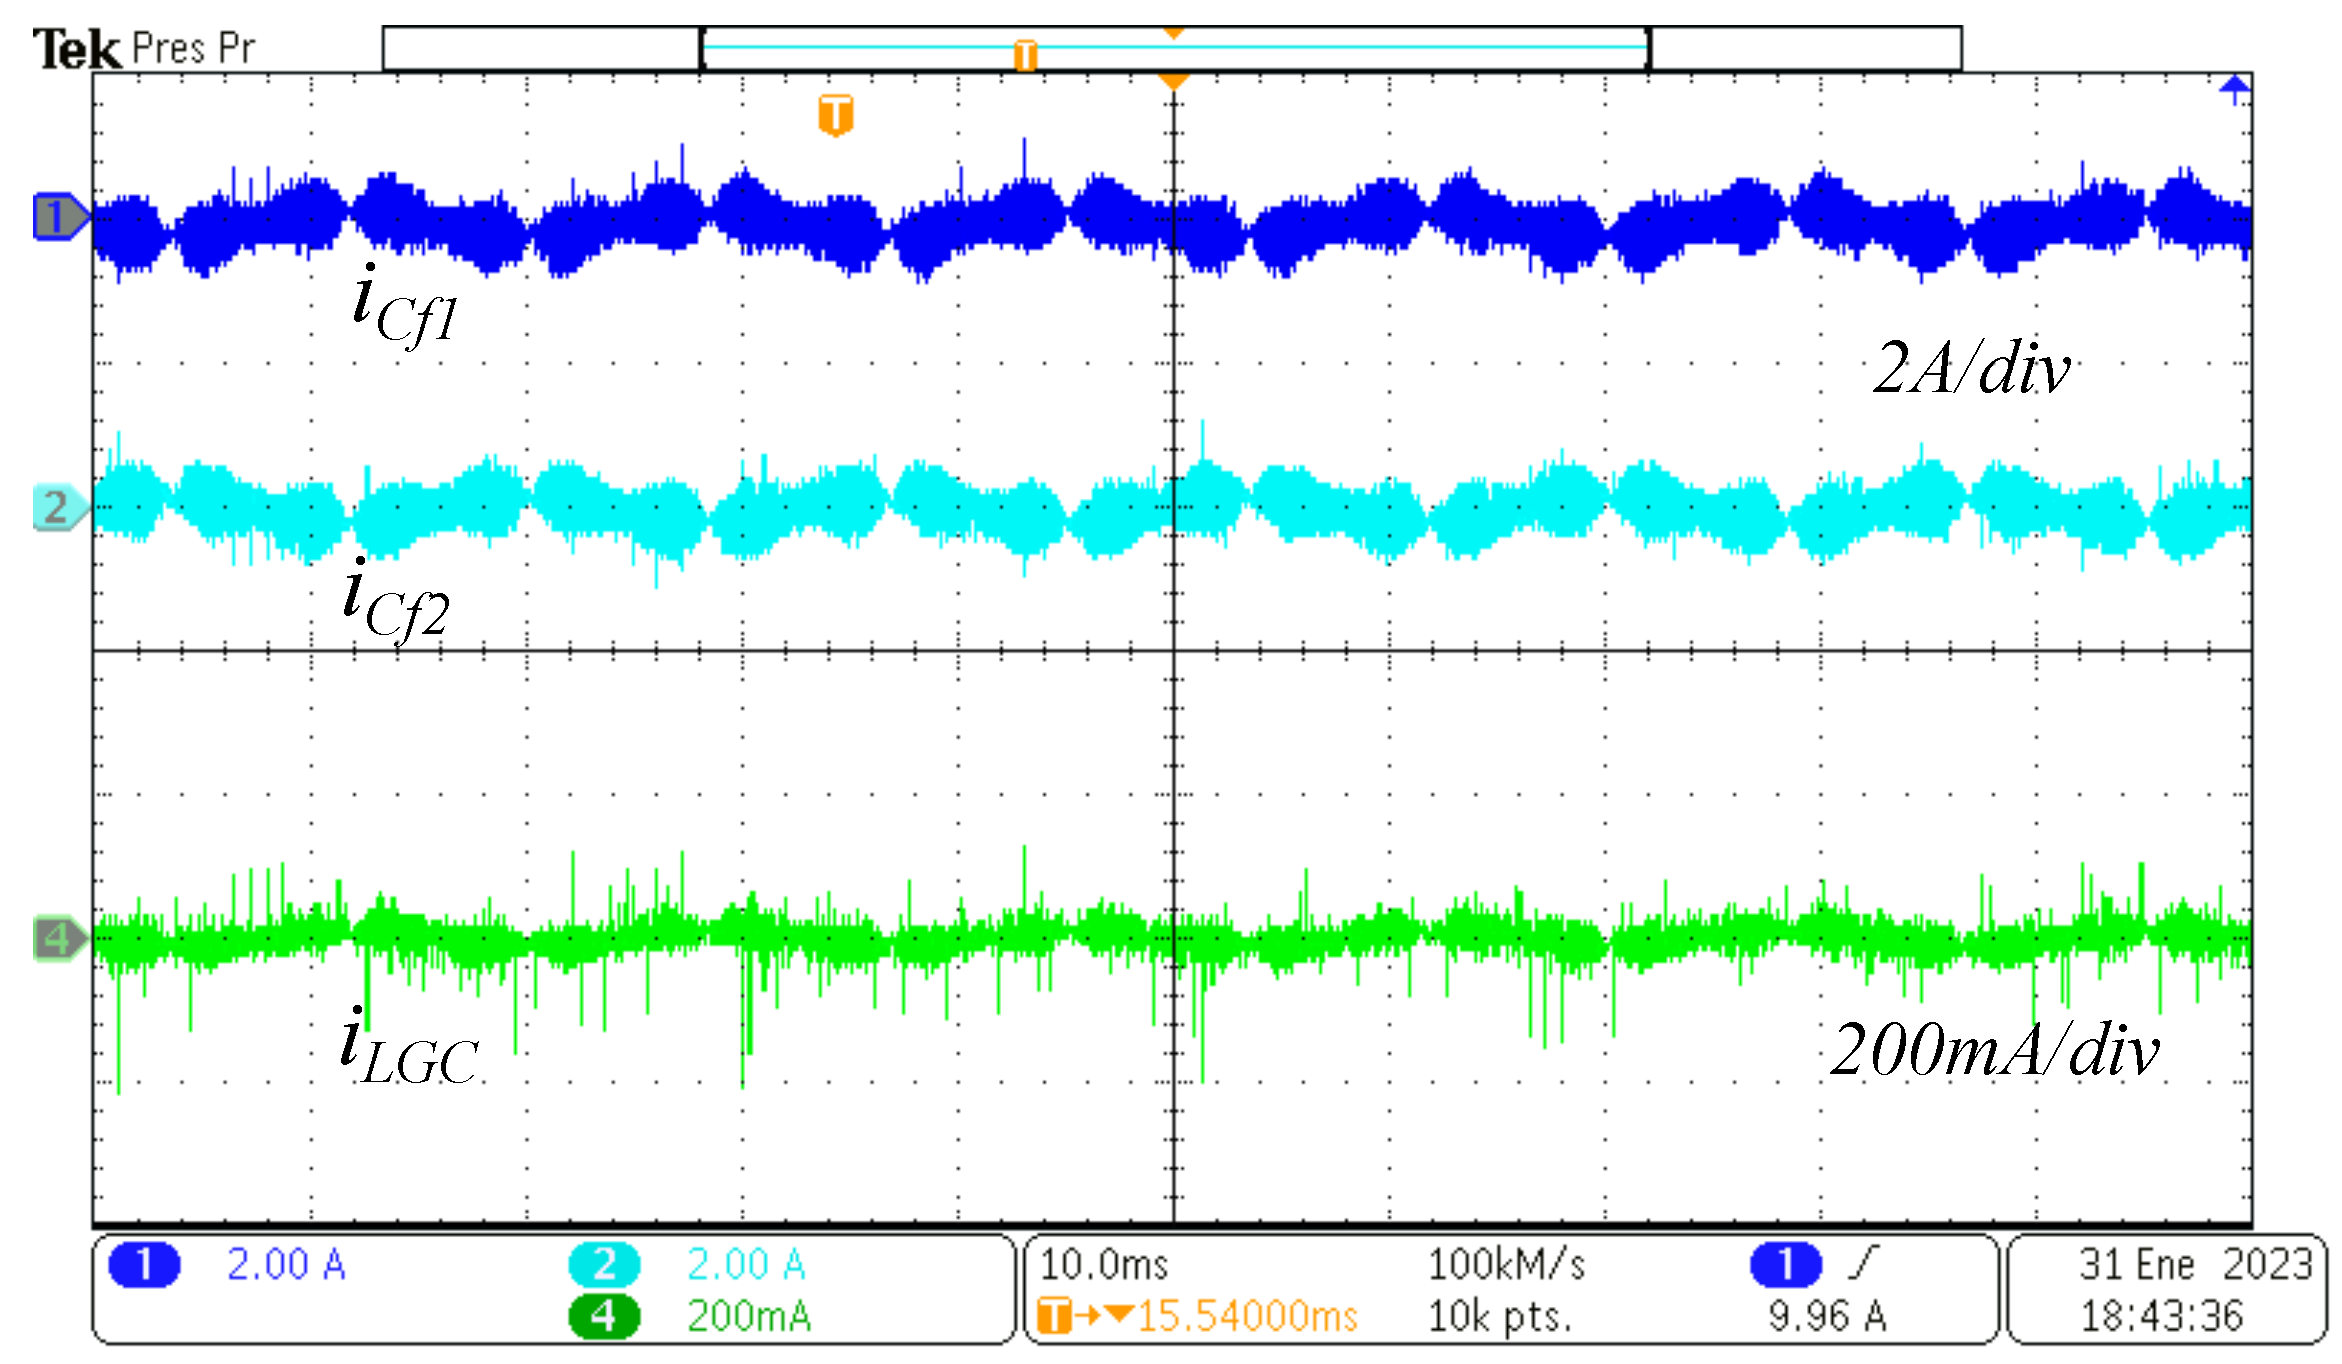Click orange trigger T marker in graticule

coord(836,114)
